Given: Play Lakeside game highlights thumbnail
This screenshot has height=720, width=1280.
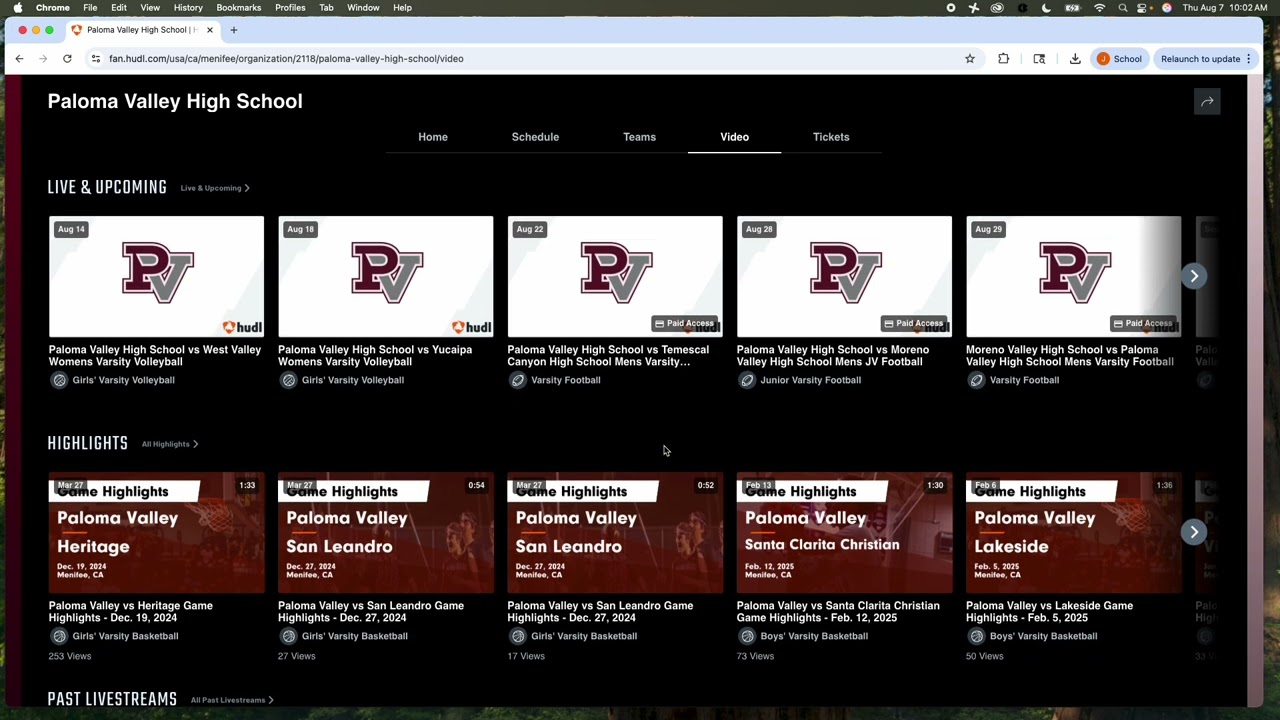Looking at the screenshot, I should [x=1074, y=533].
